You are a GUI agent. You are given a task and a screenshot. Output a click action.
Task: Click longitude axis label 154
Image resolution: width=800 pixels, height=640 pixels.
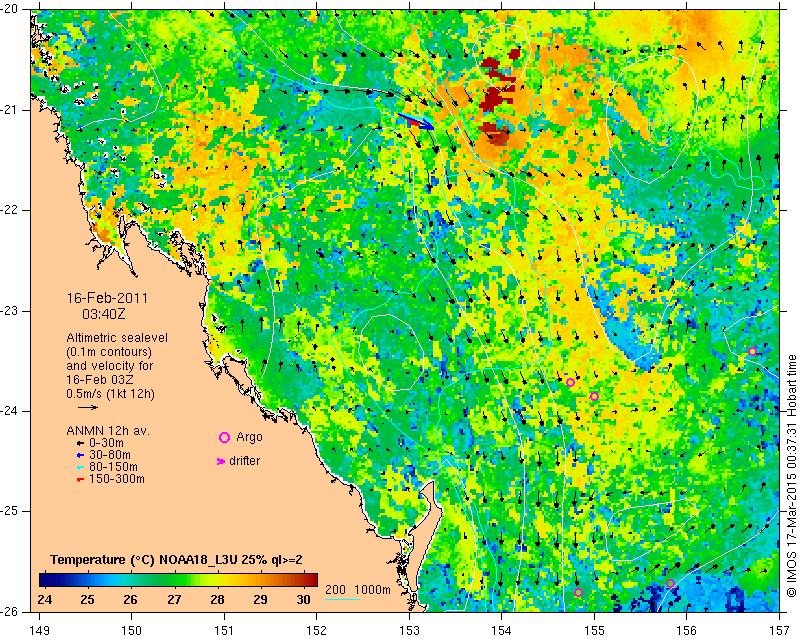click(x=502, y=631)
